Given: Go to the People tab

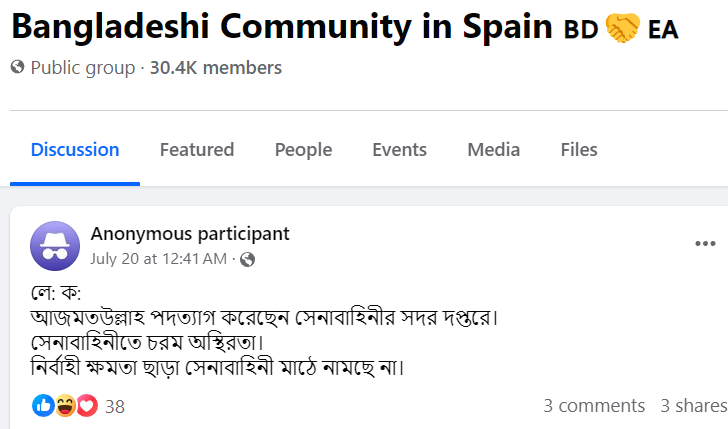Looking at the screenshot, I should click(303, 150).
